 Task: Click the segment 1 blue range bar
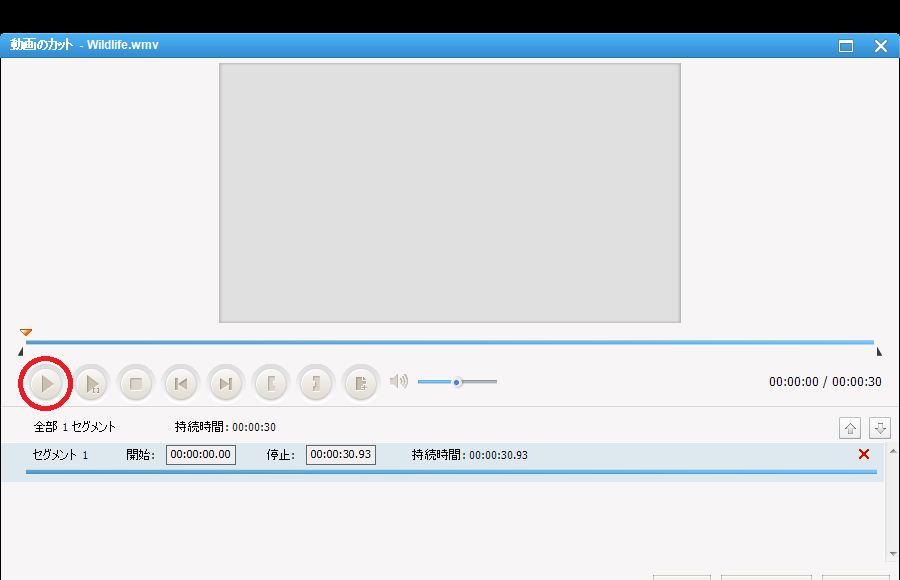click(451, 472)
